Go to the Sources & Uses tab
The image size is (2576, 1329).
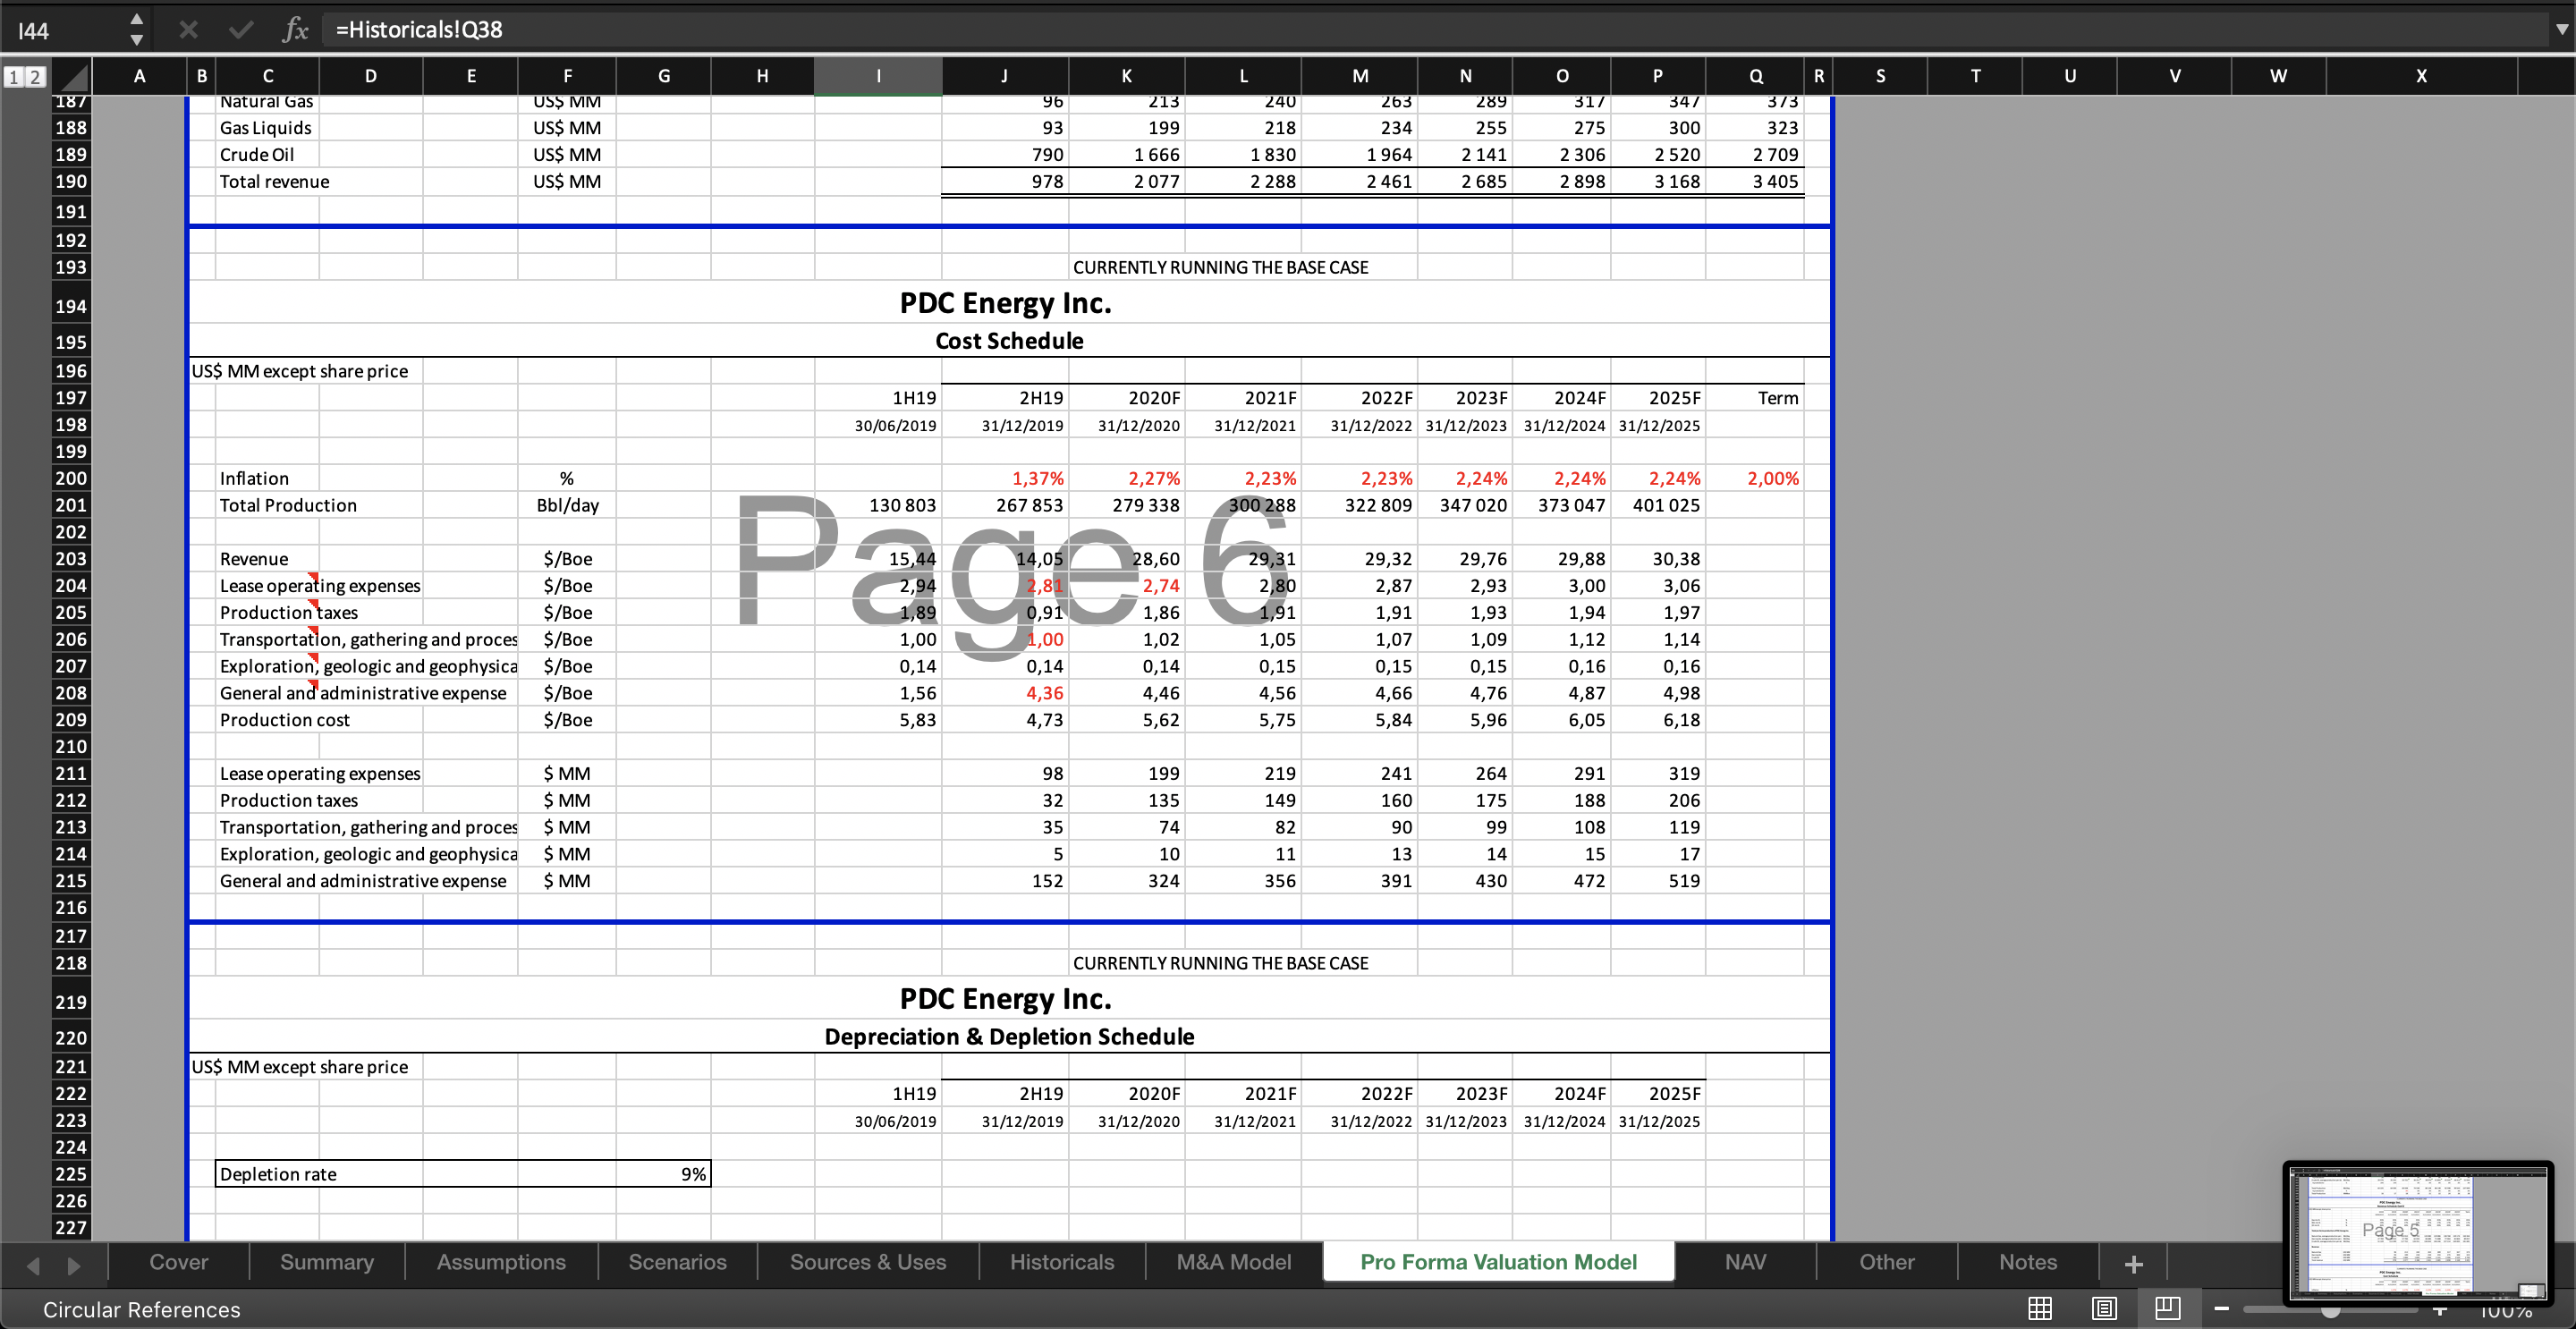pyautogui.click(x=868, y=1262)
